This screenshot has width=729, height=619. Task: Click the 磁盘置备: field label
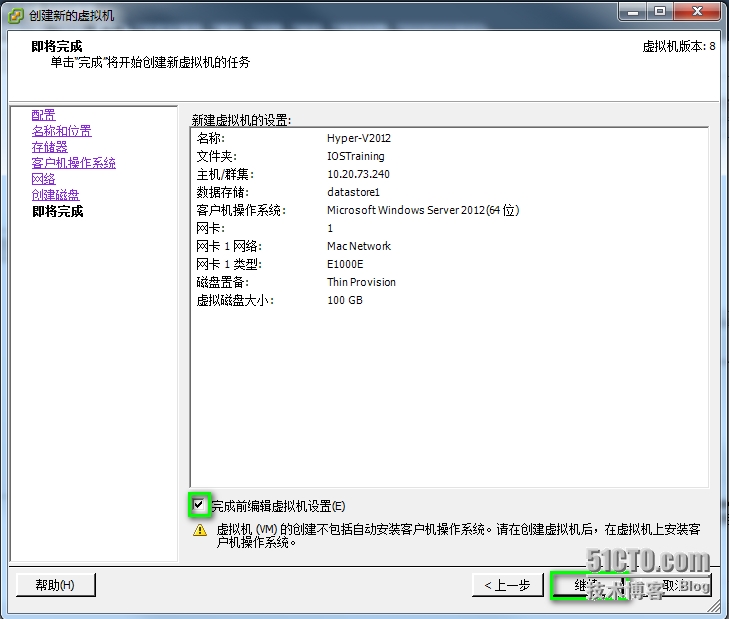[x=223, y=282]
